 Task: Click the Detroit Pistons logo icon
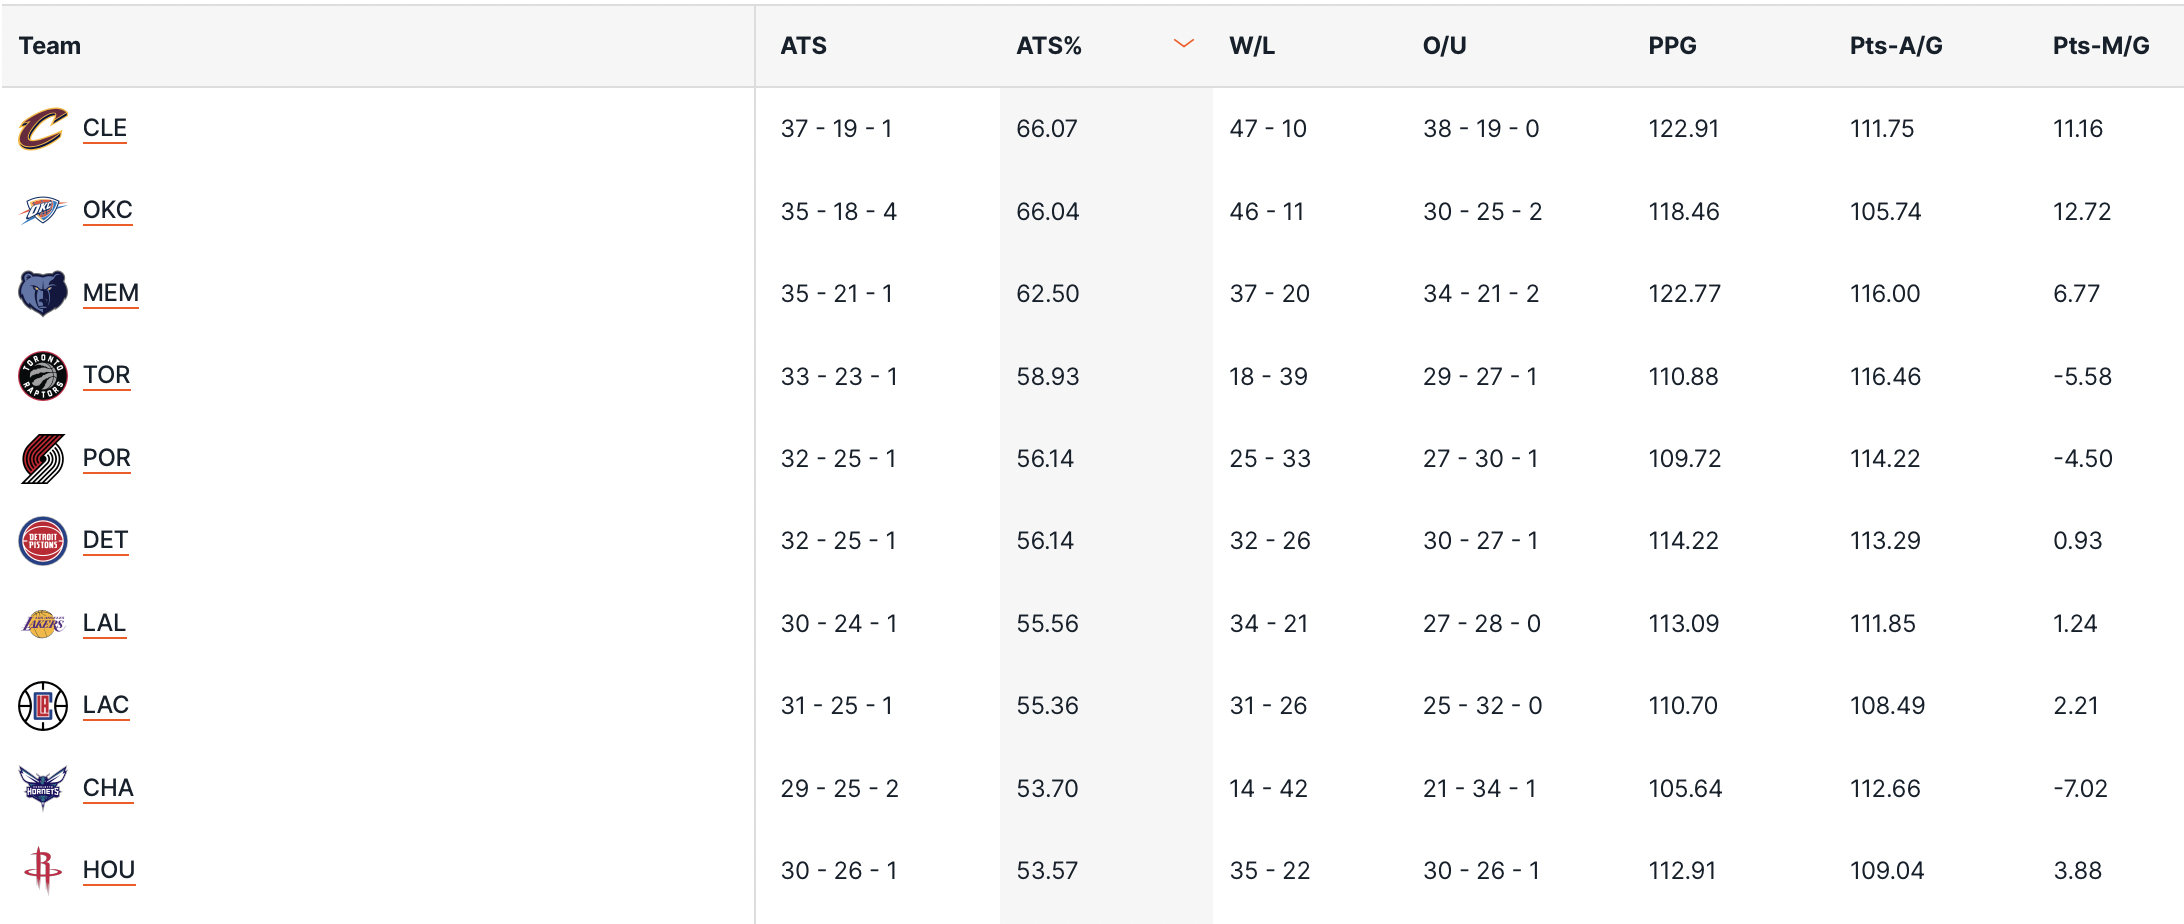point(42,541)
